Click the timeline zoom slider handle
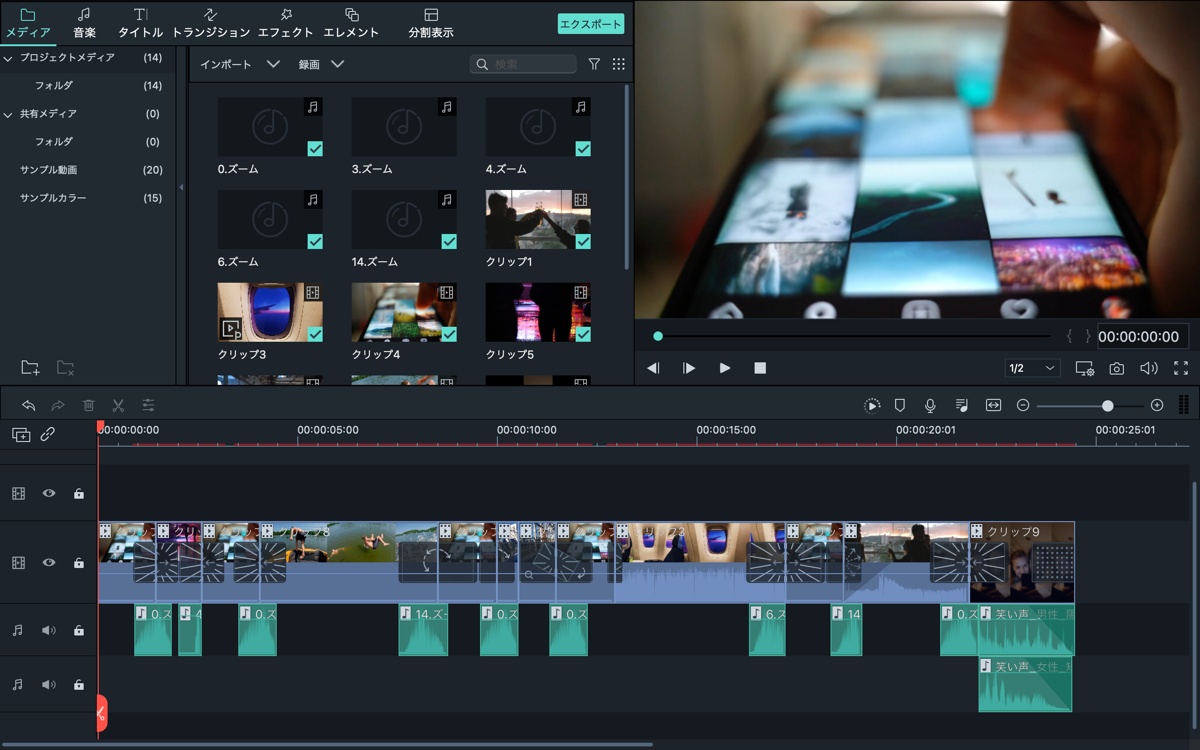The height and width of the screenshot is (750, 1200). coord(1107,405)
